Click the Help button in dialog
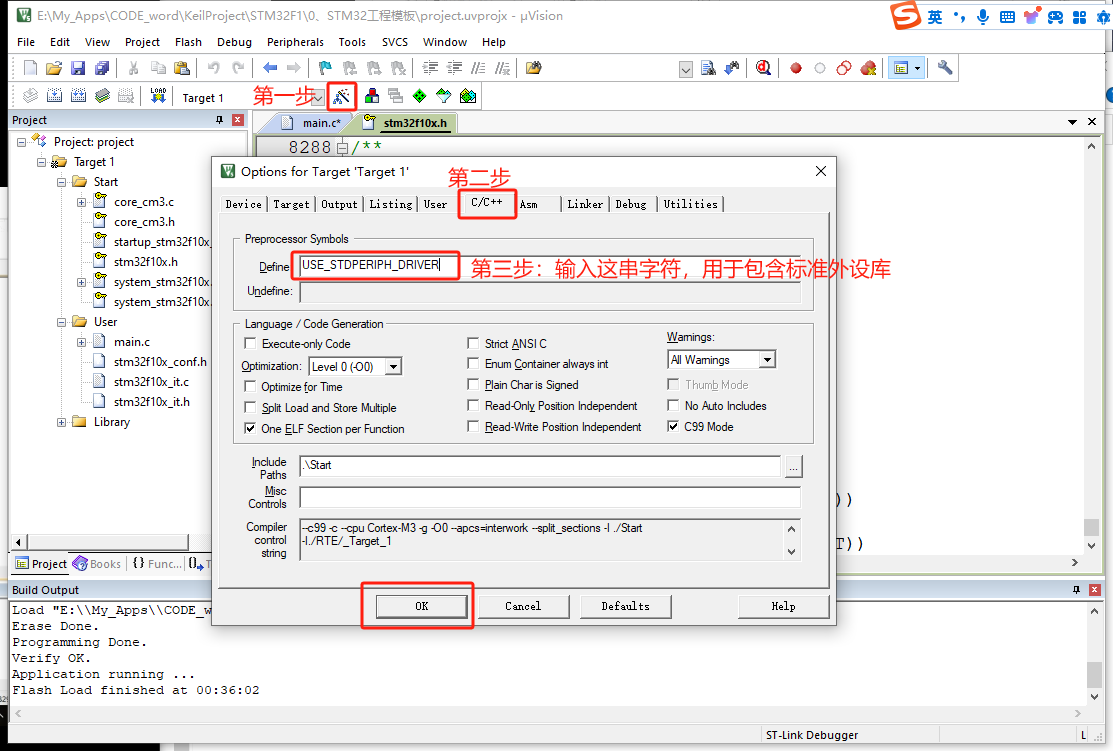This screenshot has height=751, width=1113. click(784, 606)
